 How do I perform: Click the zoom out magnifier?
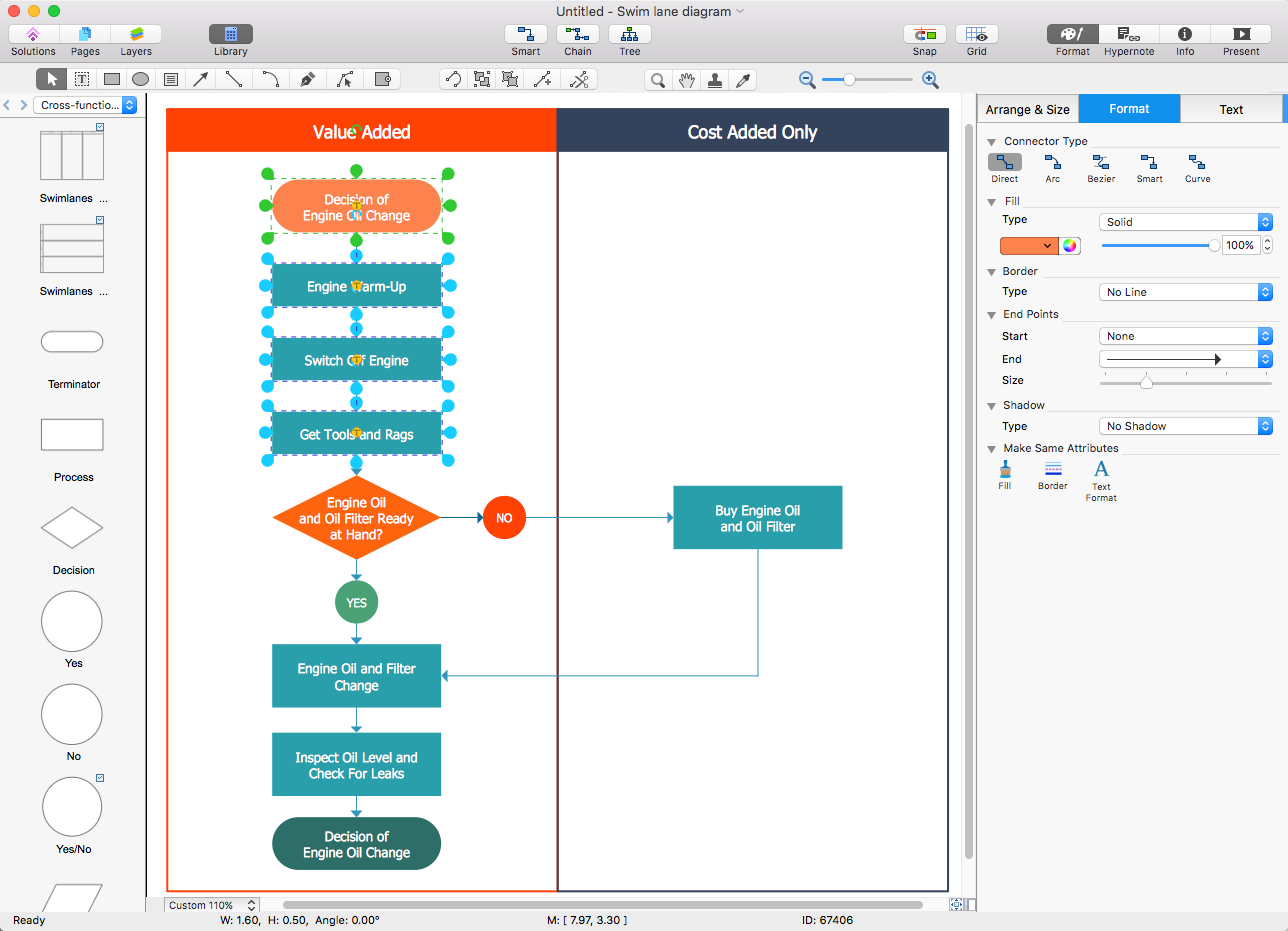[807, 80]
